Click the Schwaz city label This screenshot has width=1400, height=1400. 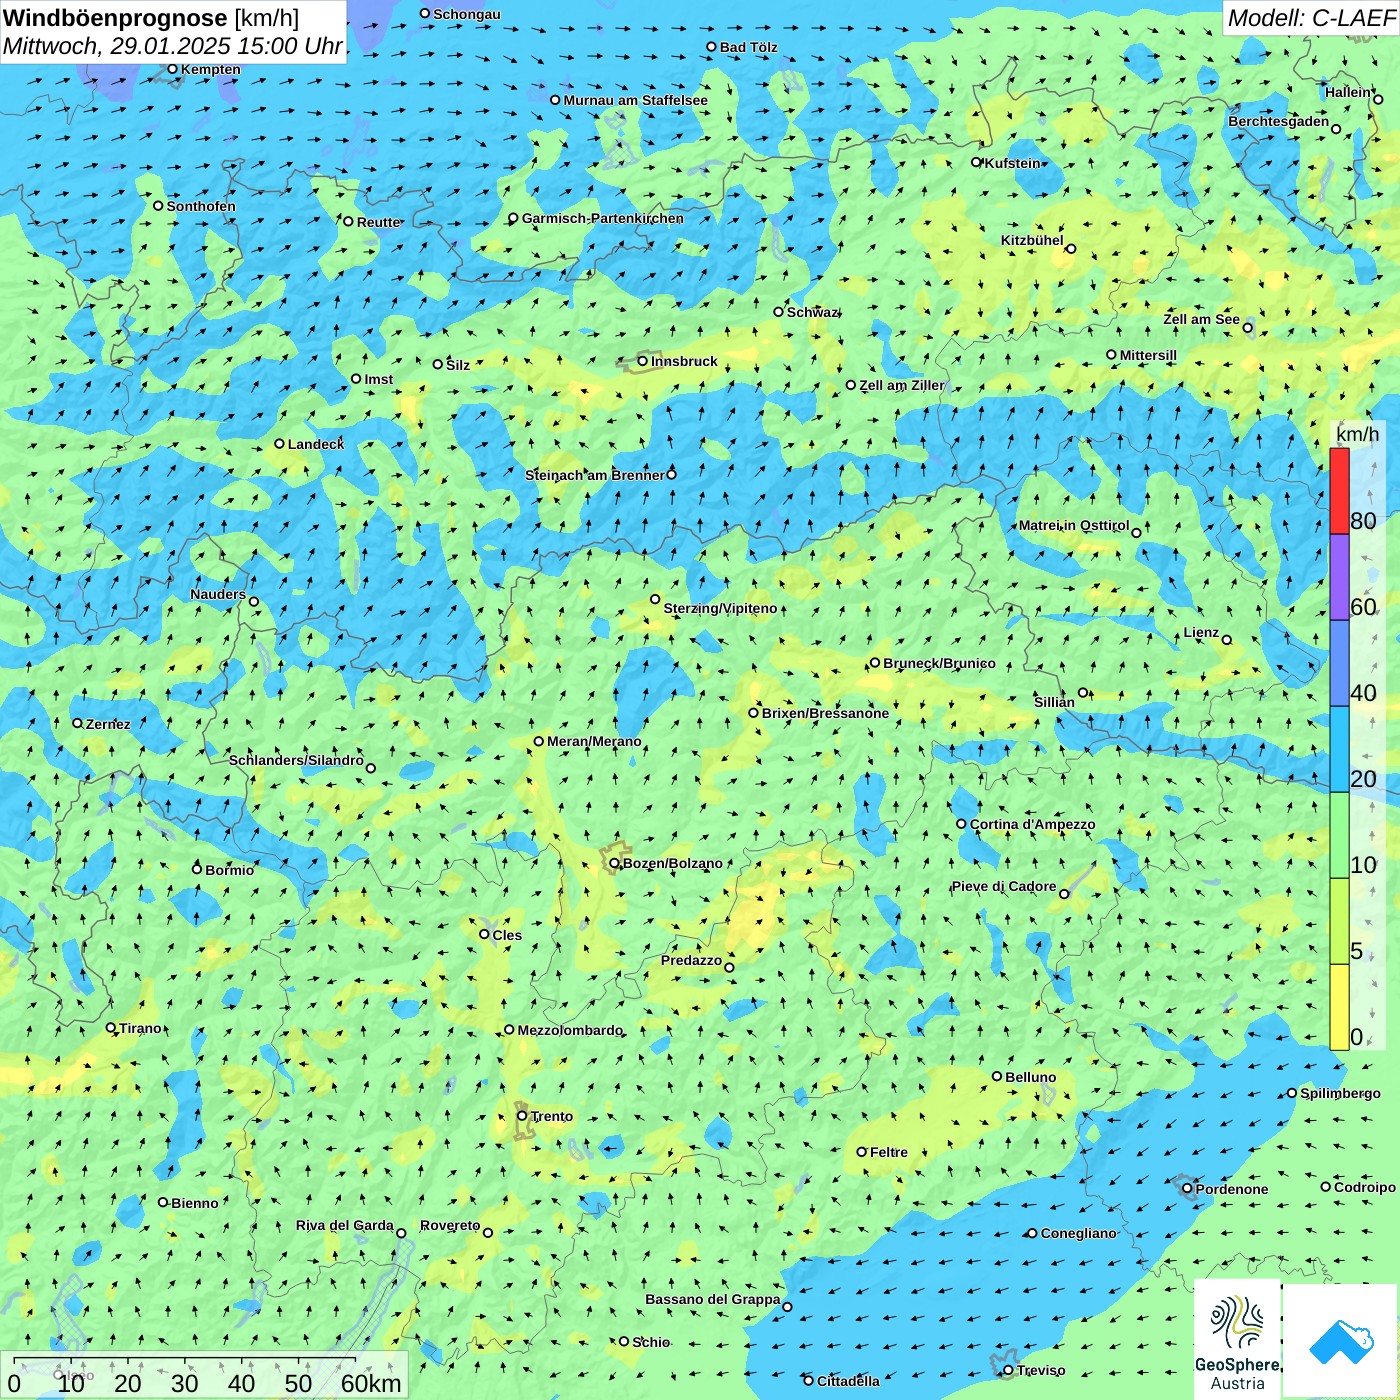pos(812,312)
